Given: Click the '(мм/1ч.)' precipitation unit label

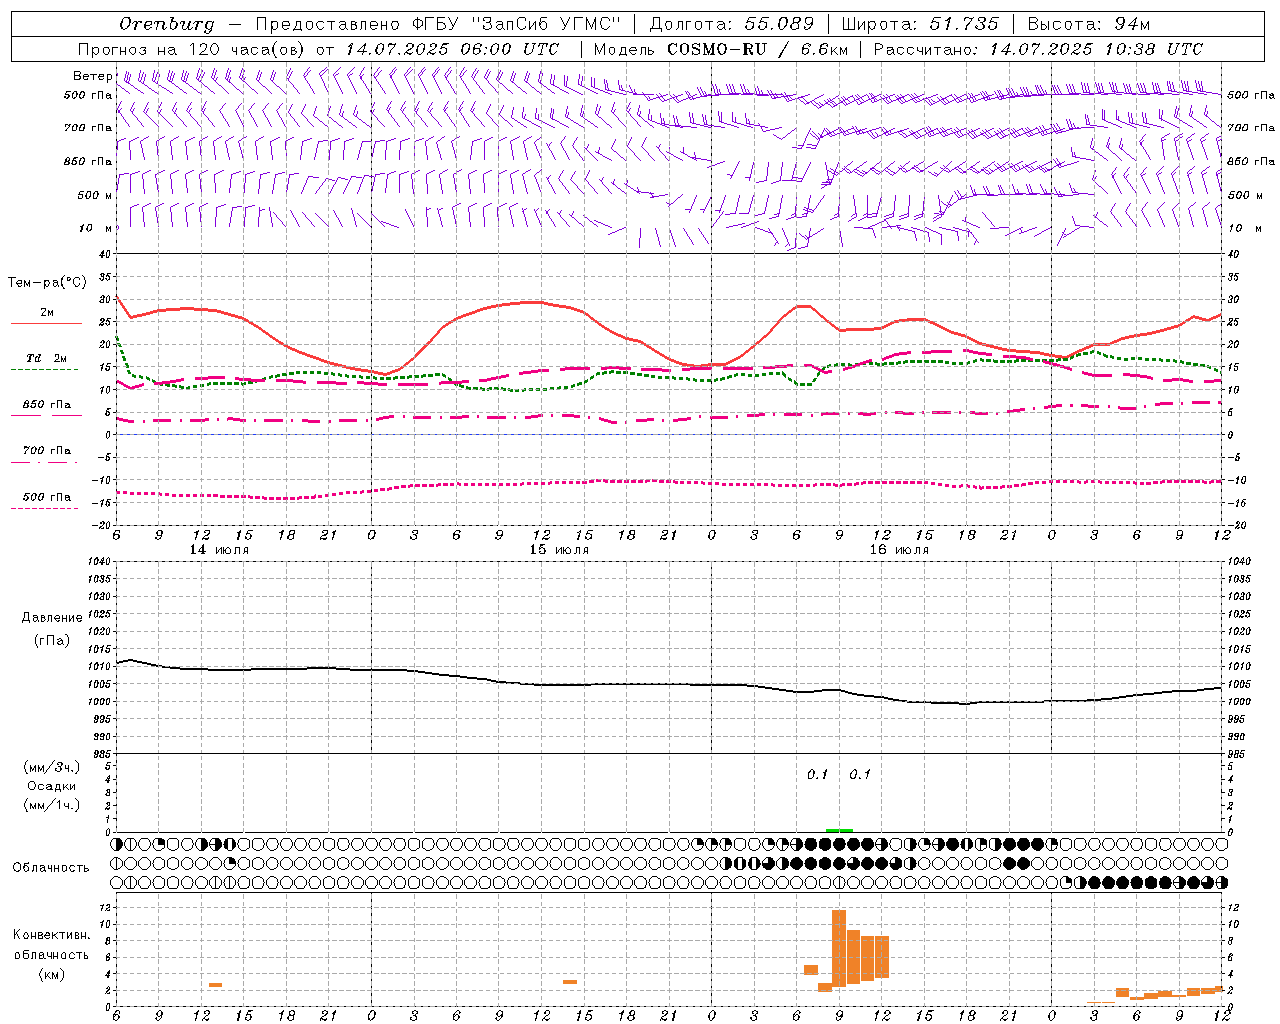Looking at the screenshot, I should (x=52, y=805).
